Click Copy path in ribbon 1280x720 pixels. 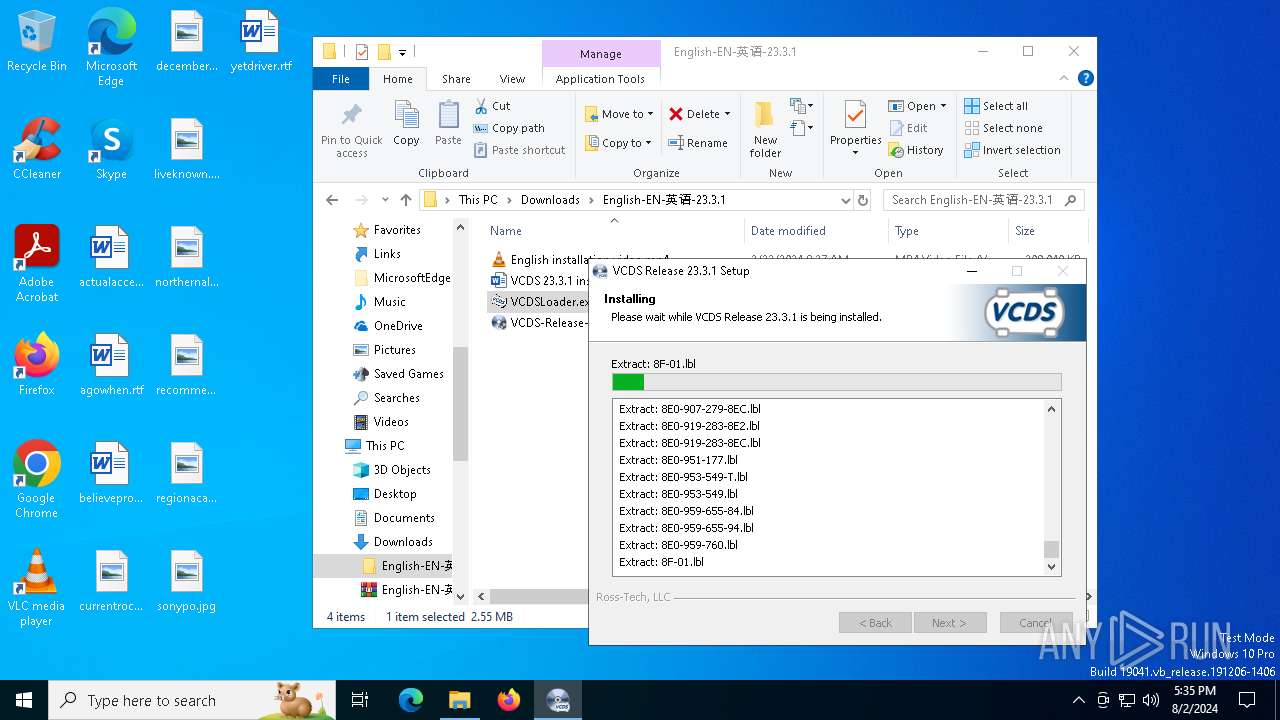pyautogui.click(x=509, y=128)
